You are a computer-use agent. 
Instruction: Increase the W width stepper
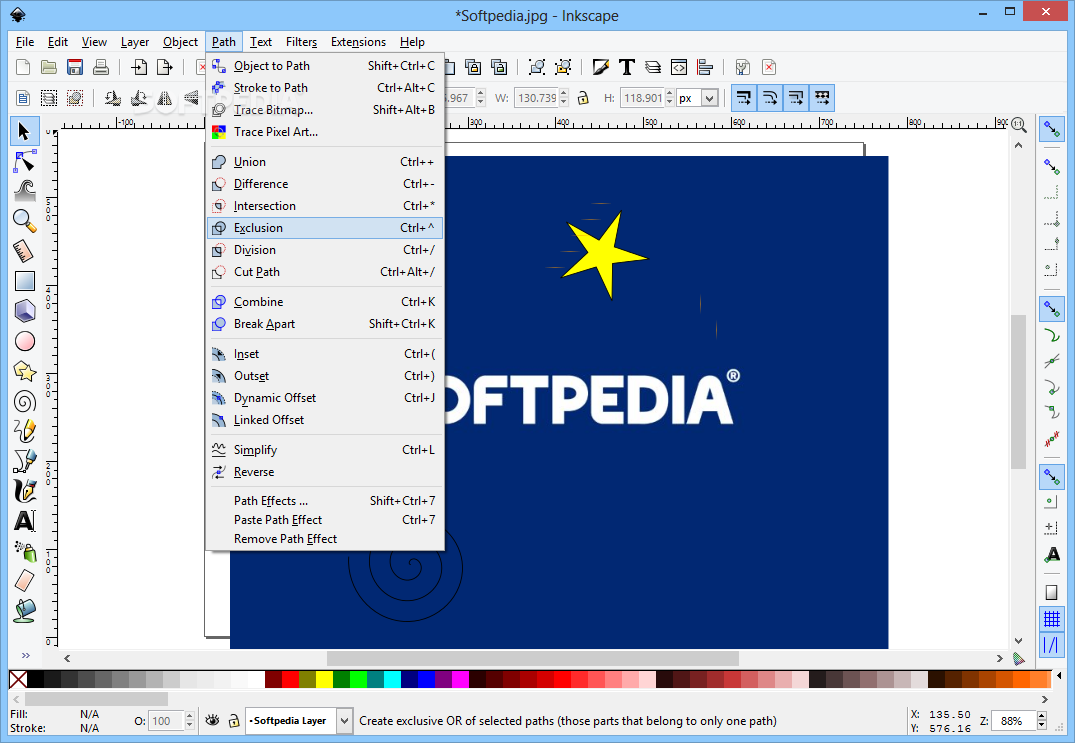click(x=564, y=93)
